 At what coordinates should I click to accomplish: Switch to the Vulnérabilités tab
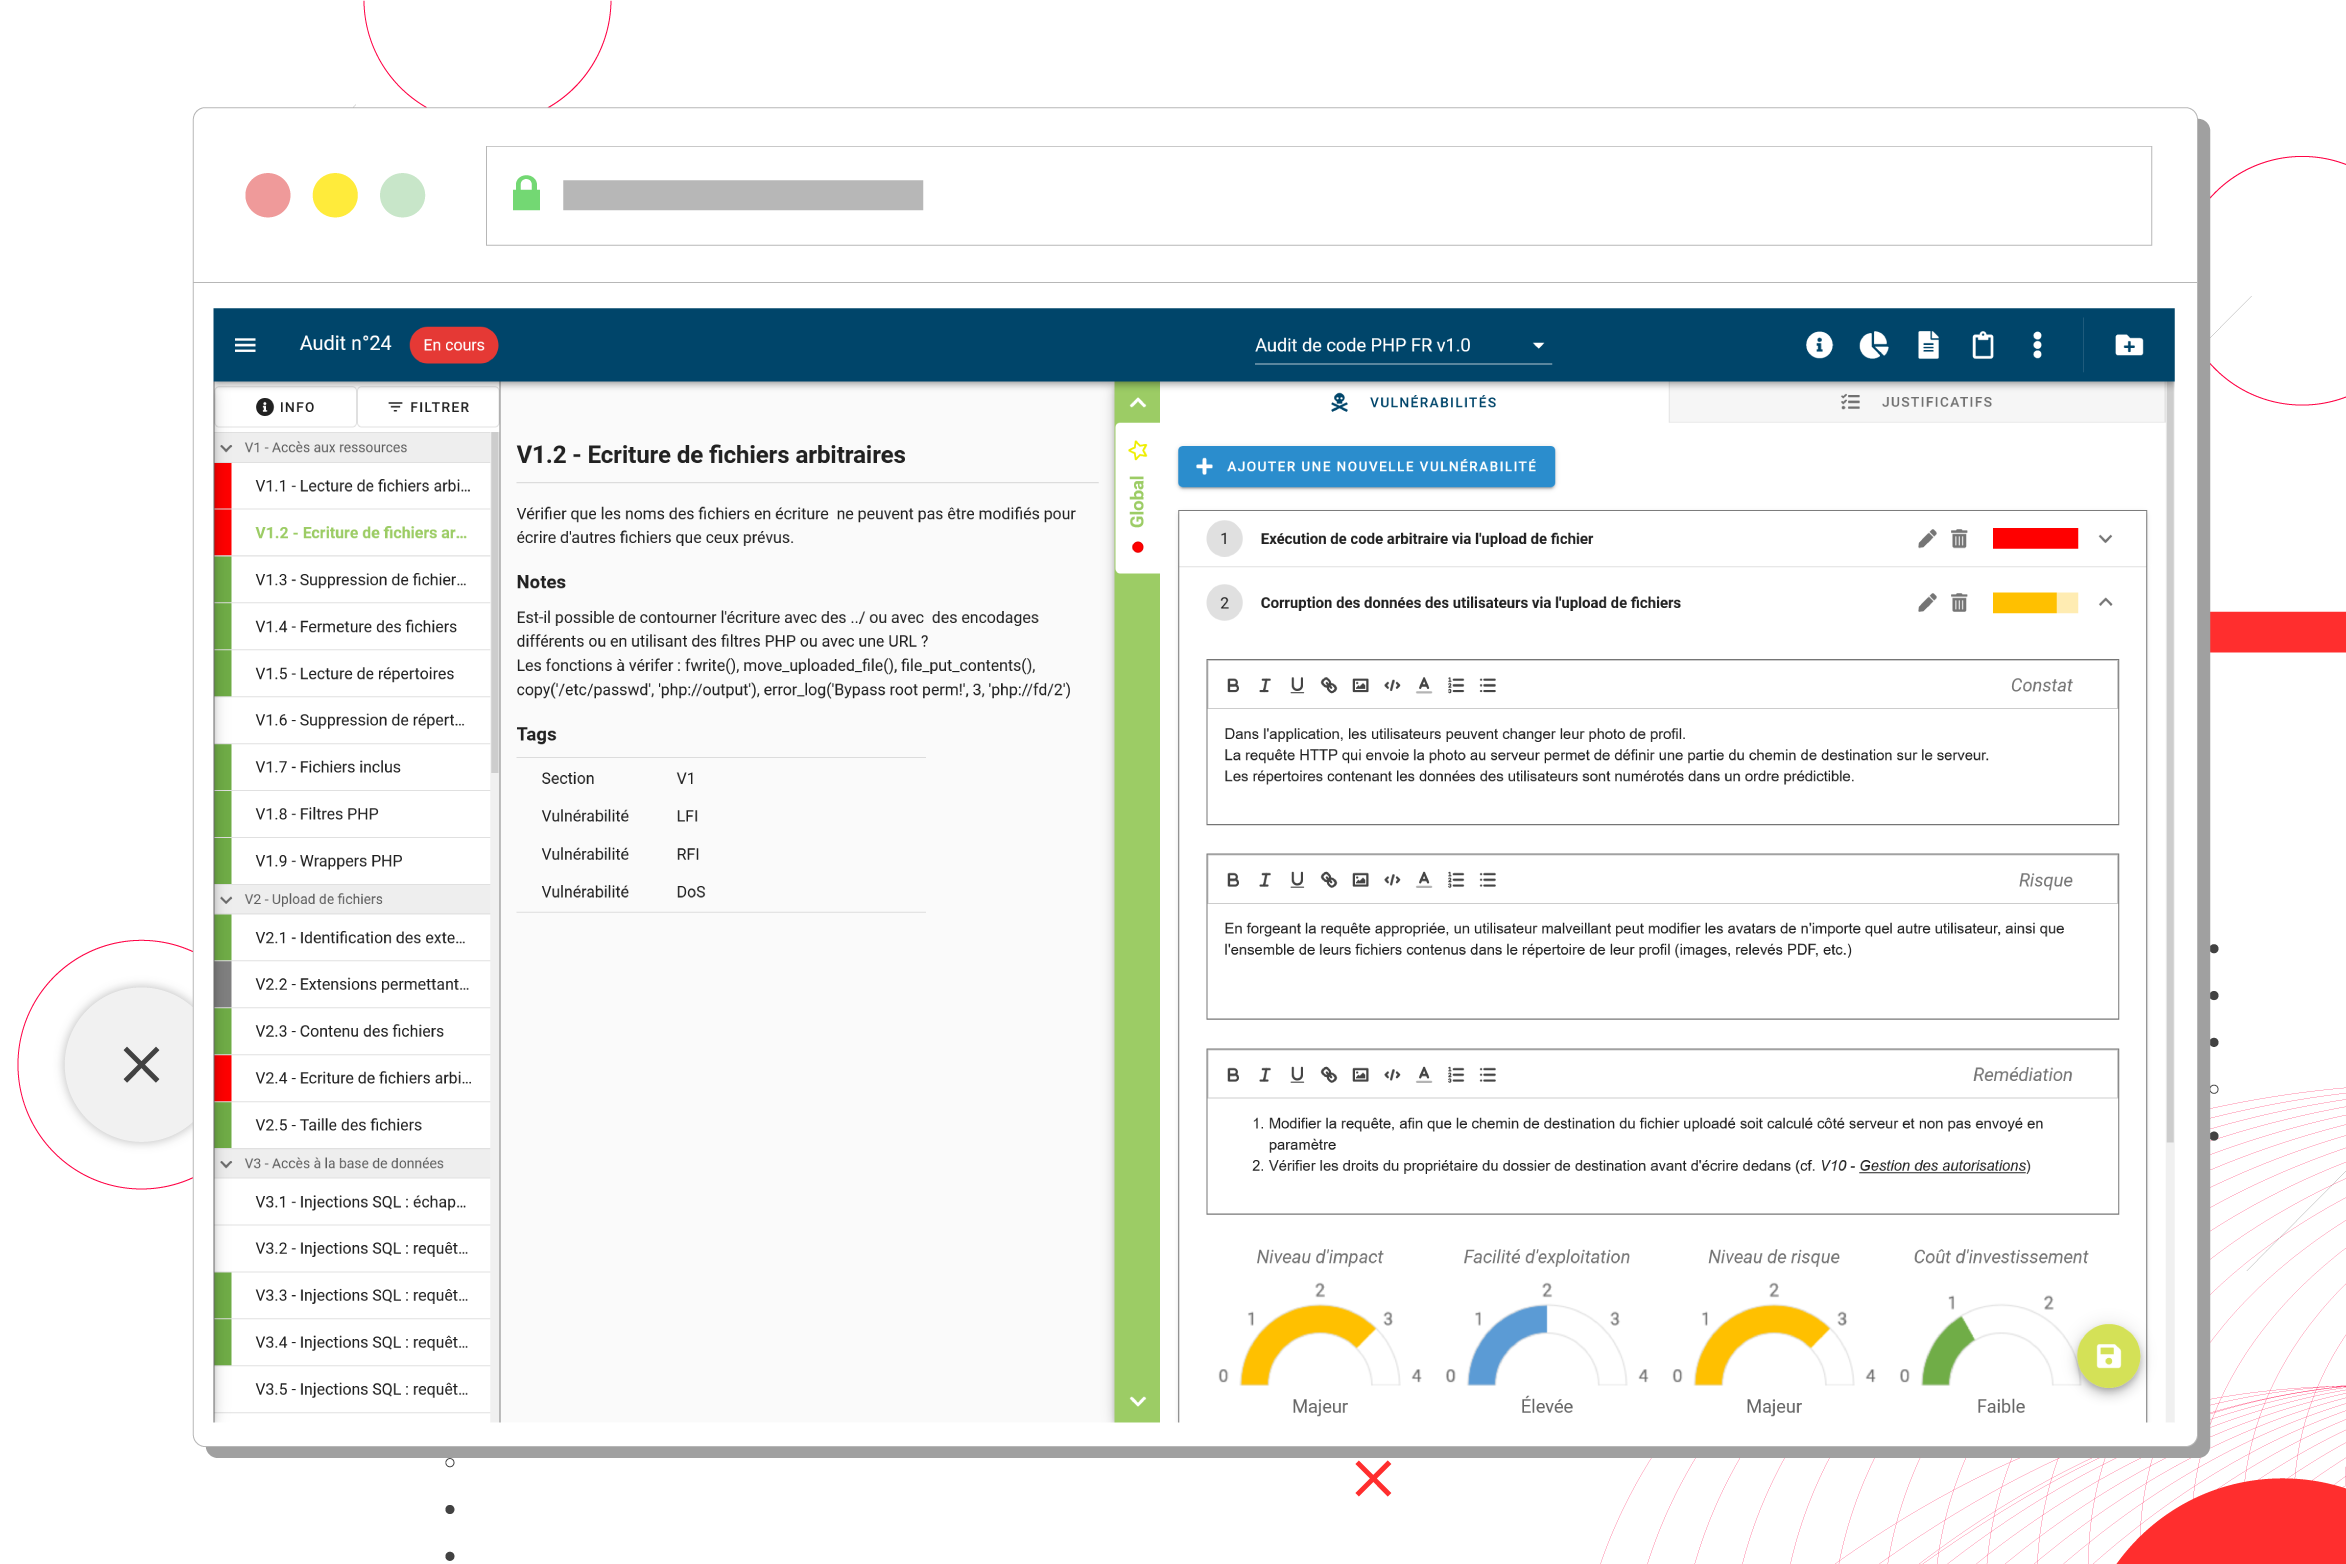[1413, 402]
